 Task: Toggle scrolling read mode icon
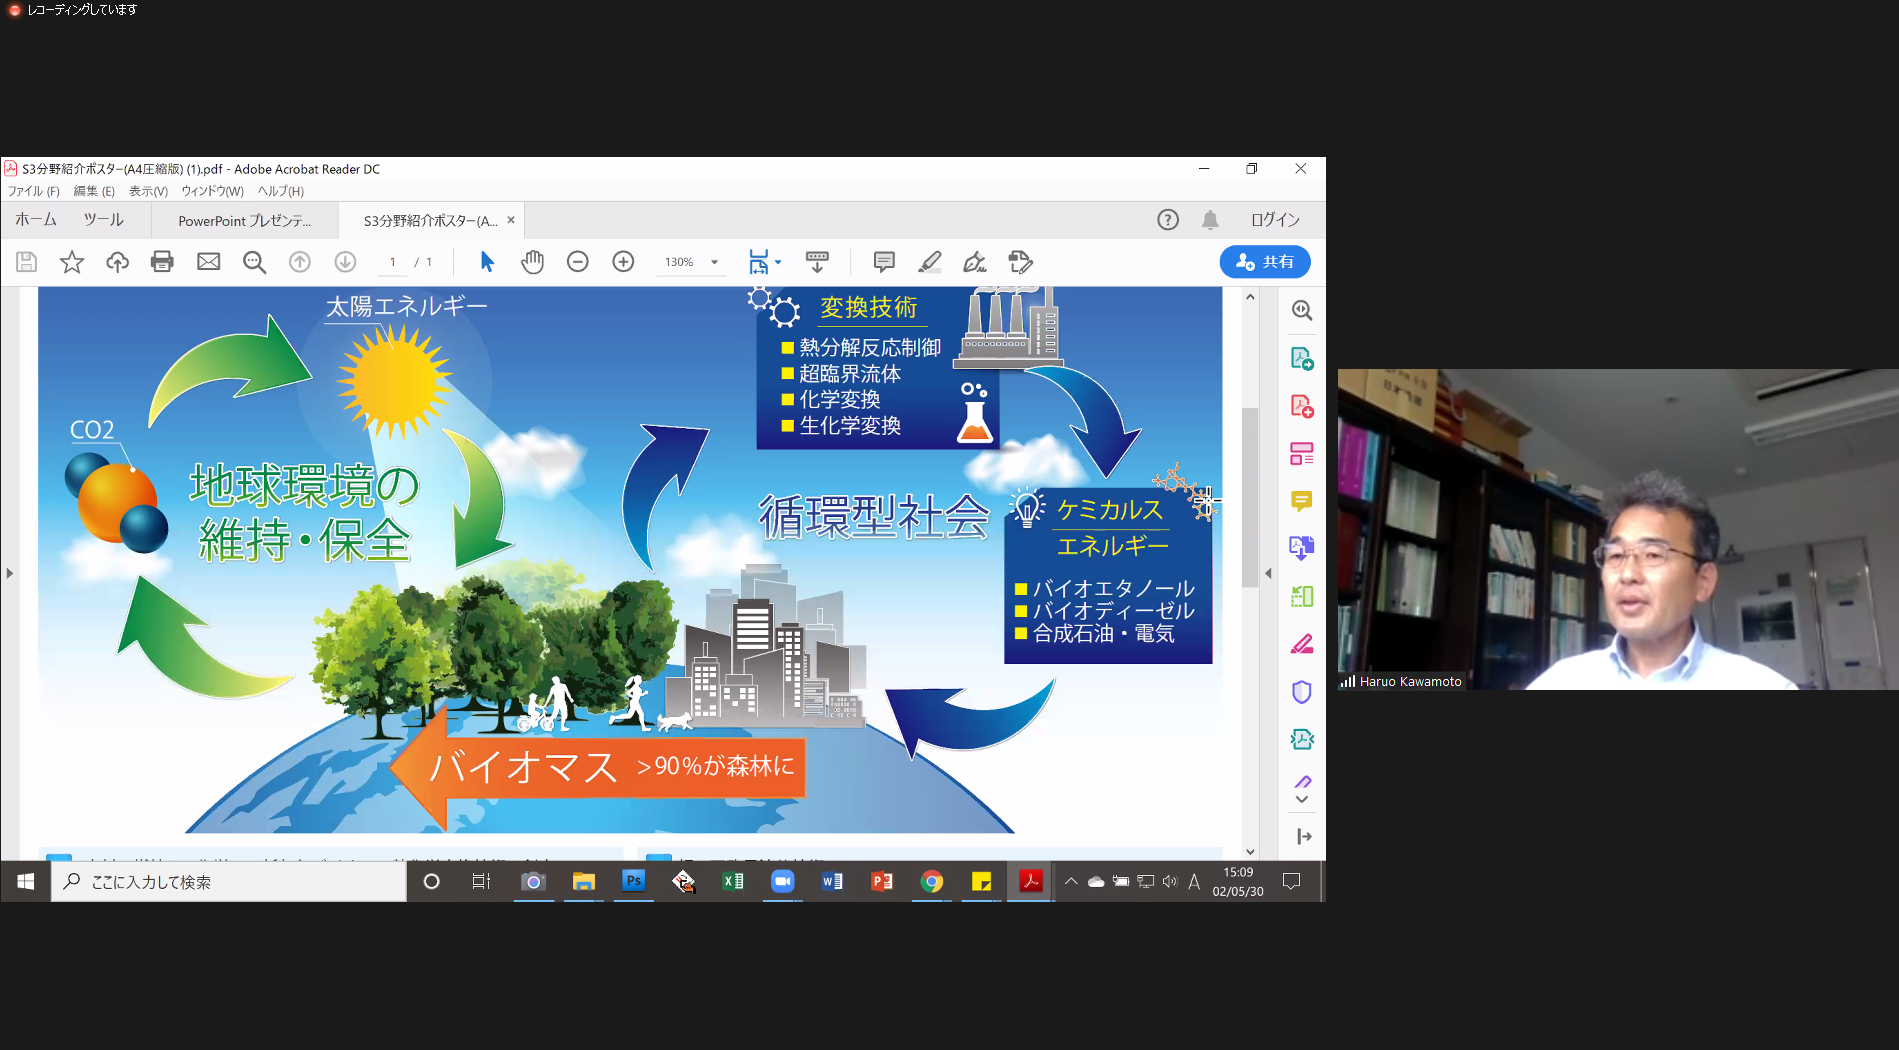pos(817,262)
